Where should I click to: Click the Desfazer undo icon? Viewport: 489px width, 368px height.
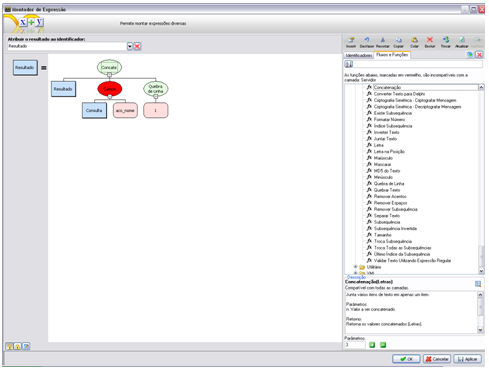(x=366, y=40)
